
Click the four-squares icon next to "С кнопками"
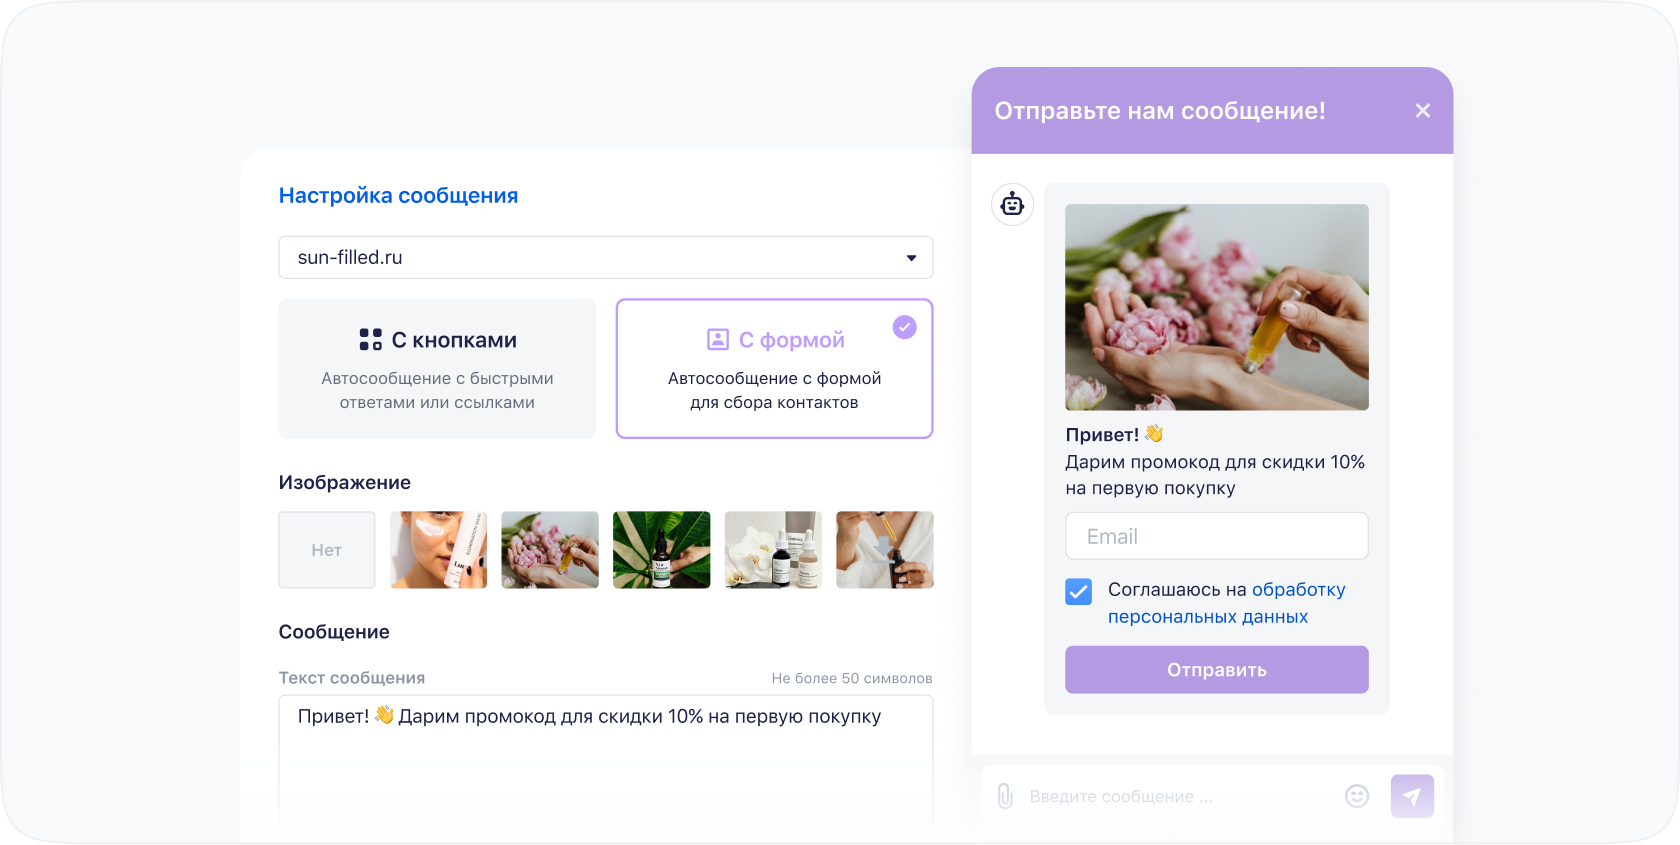click(x=371, y=340)
